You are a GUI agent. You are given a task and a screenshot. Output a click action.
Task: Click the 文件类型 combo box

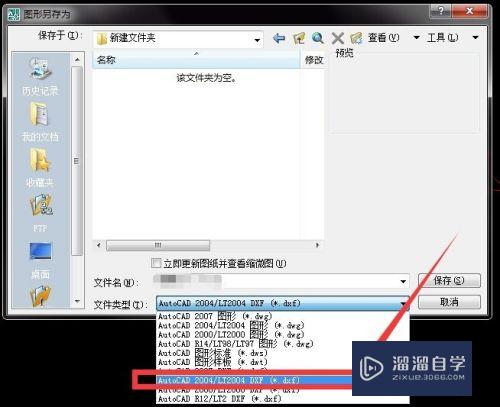pyautogui.click(x=283, y=303)
